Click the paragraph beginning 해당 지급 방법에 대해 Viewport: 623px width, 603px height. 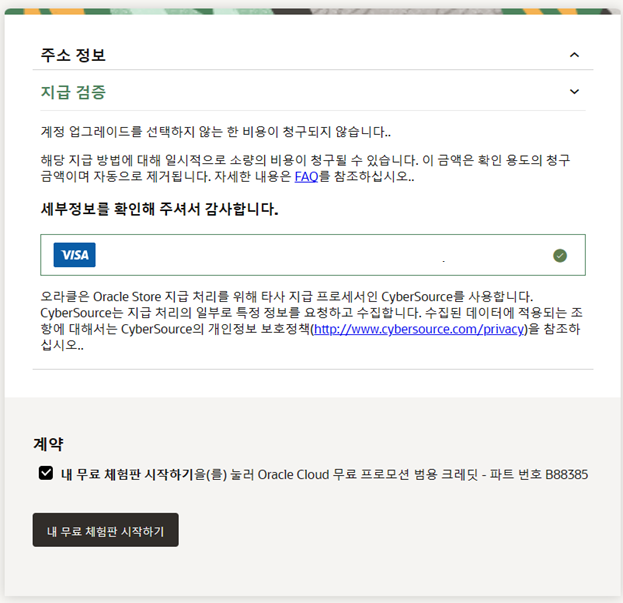click(x=305, y=168)
